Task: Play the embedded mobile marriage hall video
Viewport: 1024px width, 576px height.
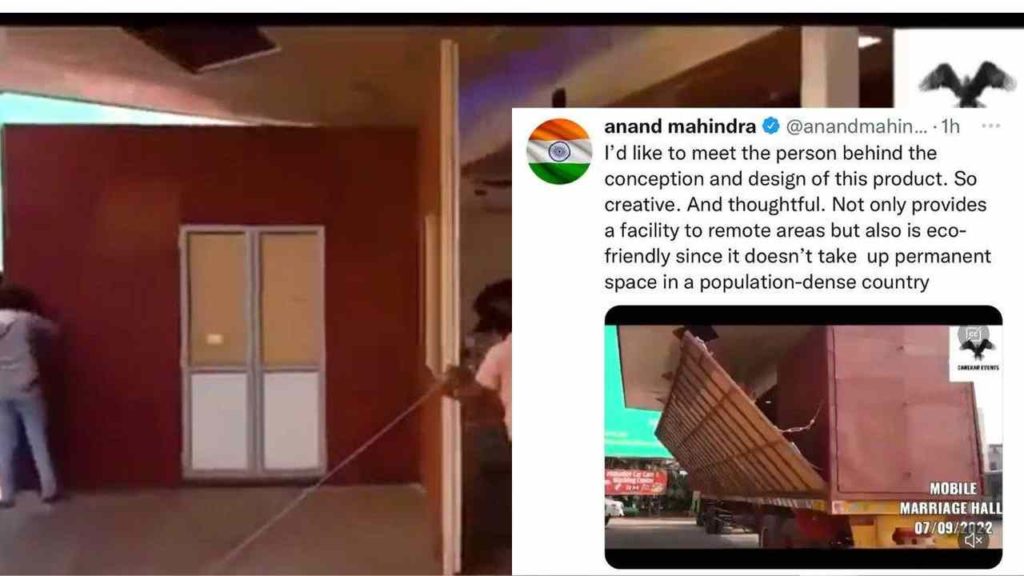Action: click(803, 436)
